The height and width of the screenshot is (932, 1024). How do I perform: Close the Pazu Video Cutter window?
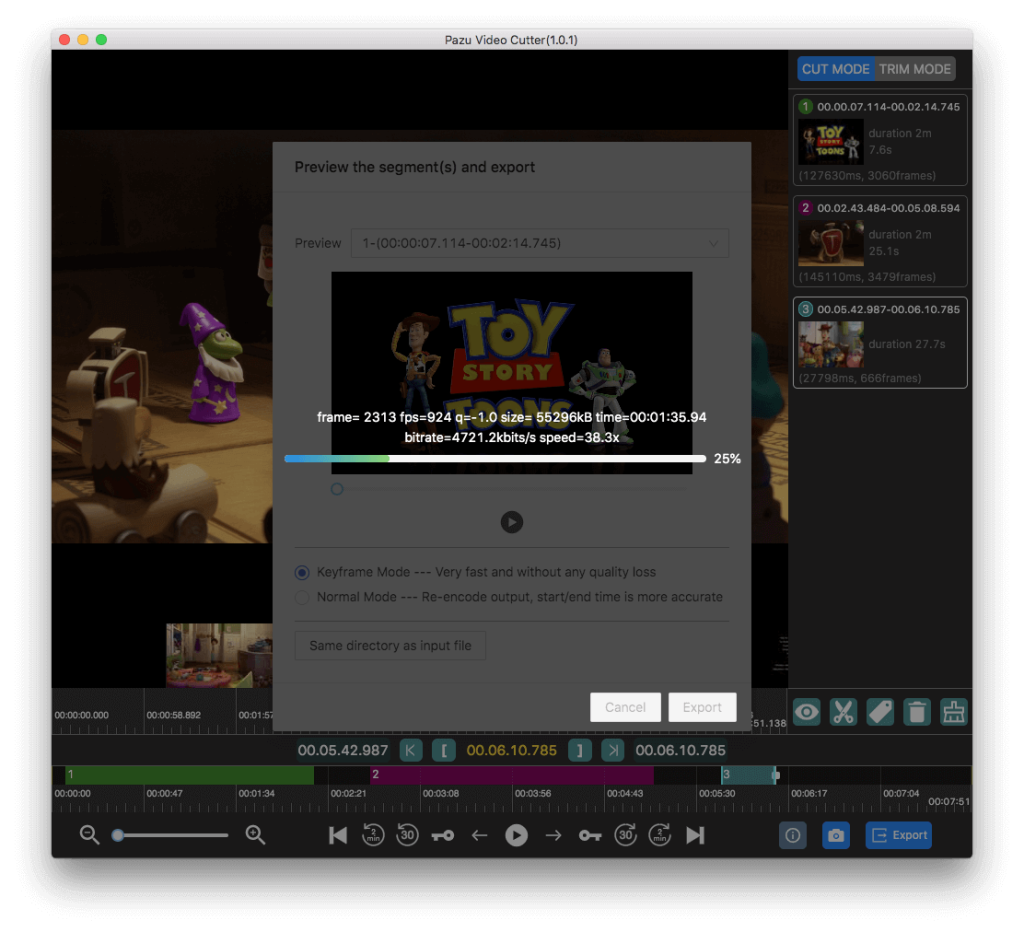coord(65,40)
